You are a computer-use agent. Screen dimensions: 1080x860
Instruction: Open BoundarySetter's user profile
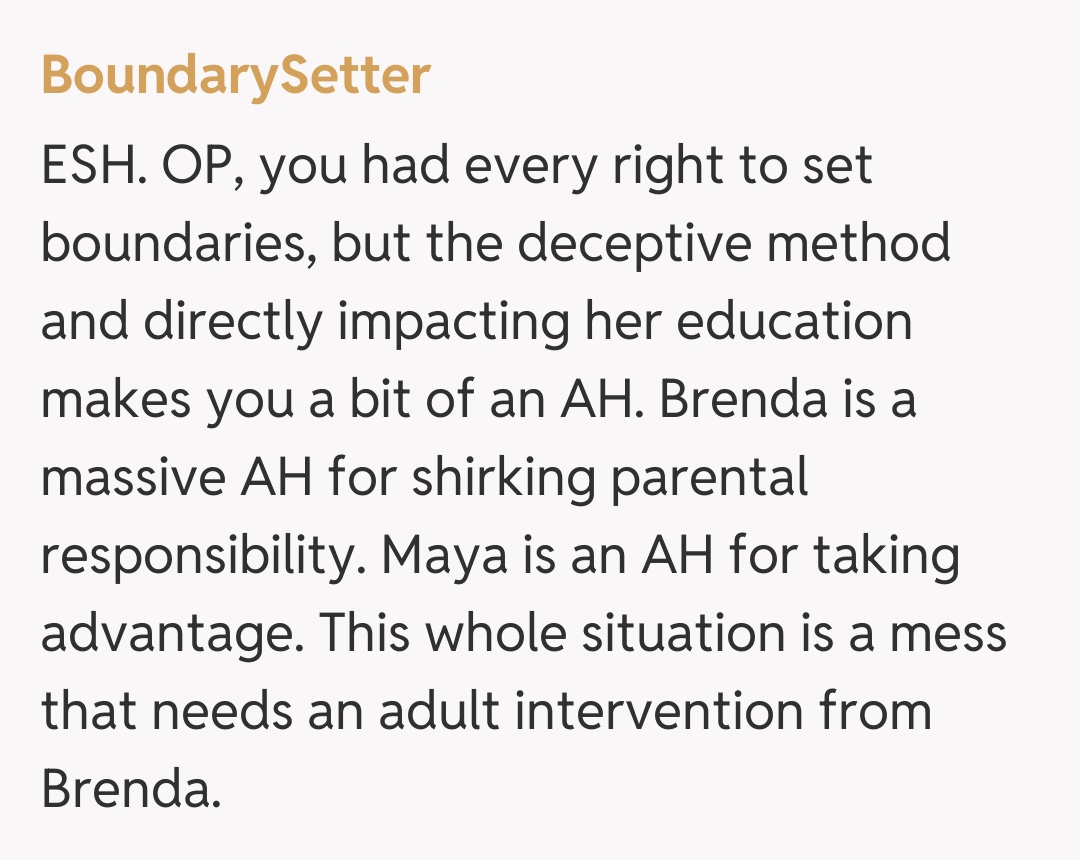pos(236,75)
